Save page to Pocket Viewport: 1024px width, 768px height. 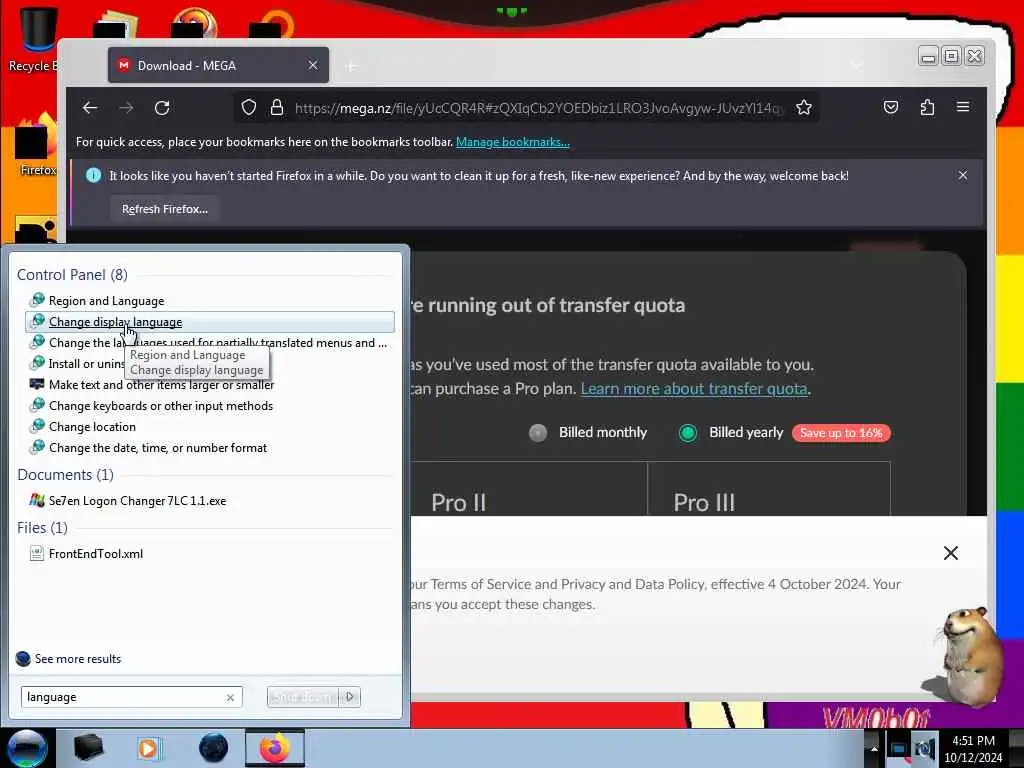891,108
